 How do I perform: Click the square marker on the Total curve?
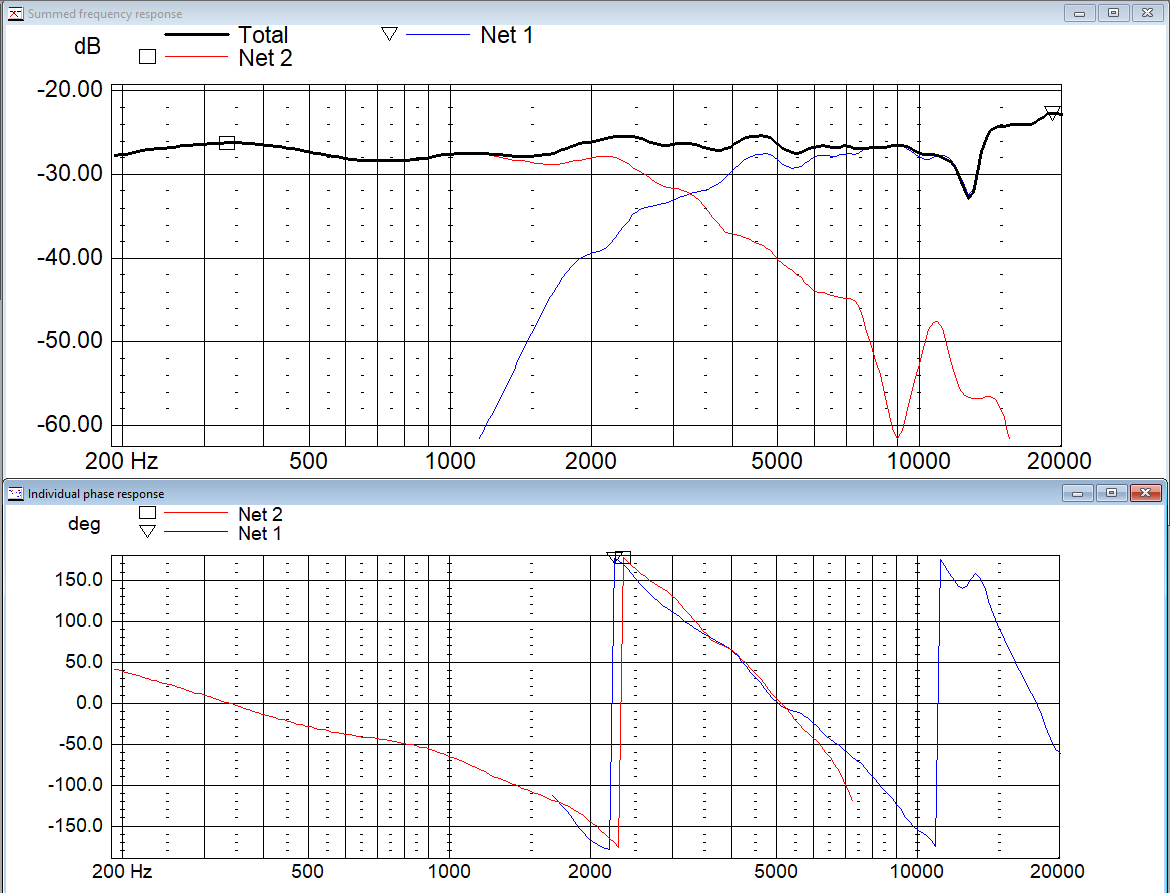[227, 143]
